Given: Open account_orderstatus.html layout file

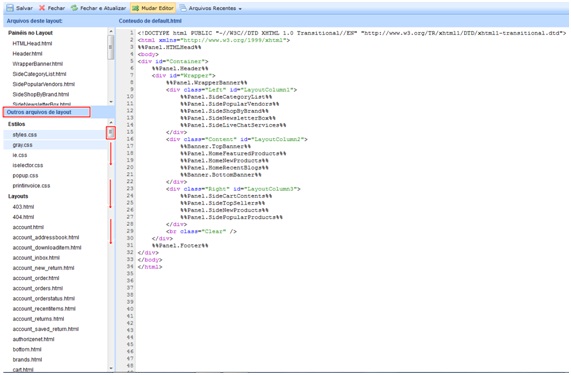Looking at the screenshot, I should [44, 299].
